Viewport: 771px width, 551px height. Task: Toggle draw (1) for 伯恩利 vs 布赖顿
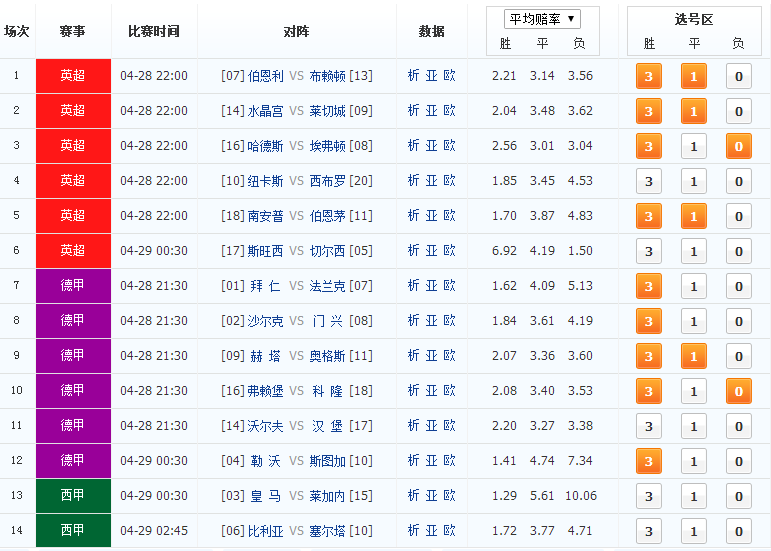pos(694,76)
